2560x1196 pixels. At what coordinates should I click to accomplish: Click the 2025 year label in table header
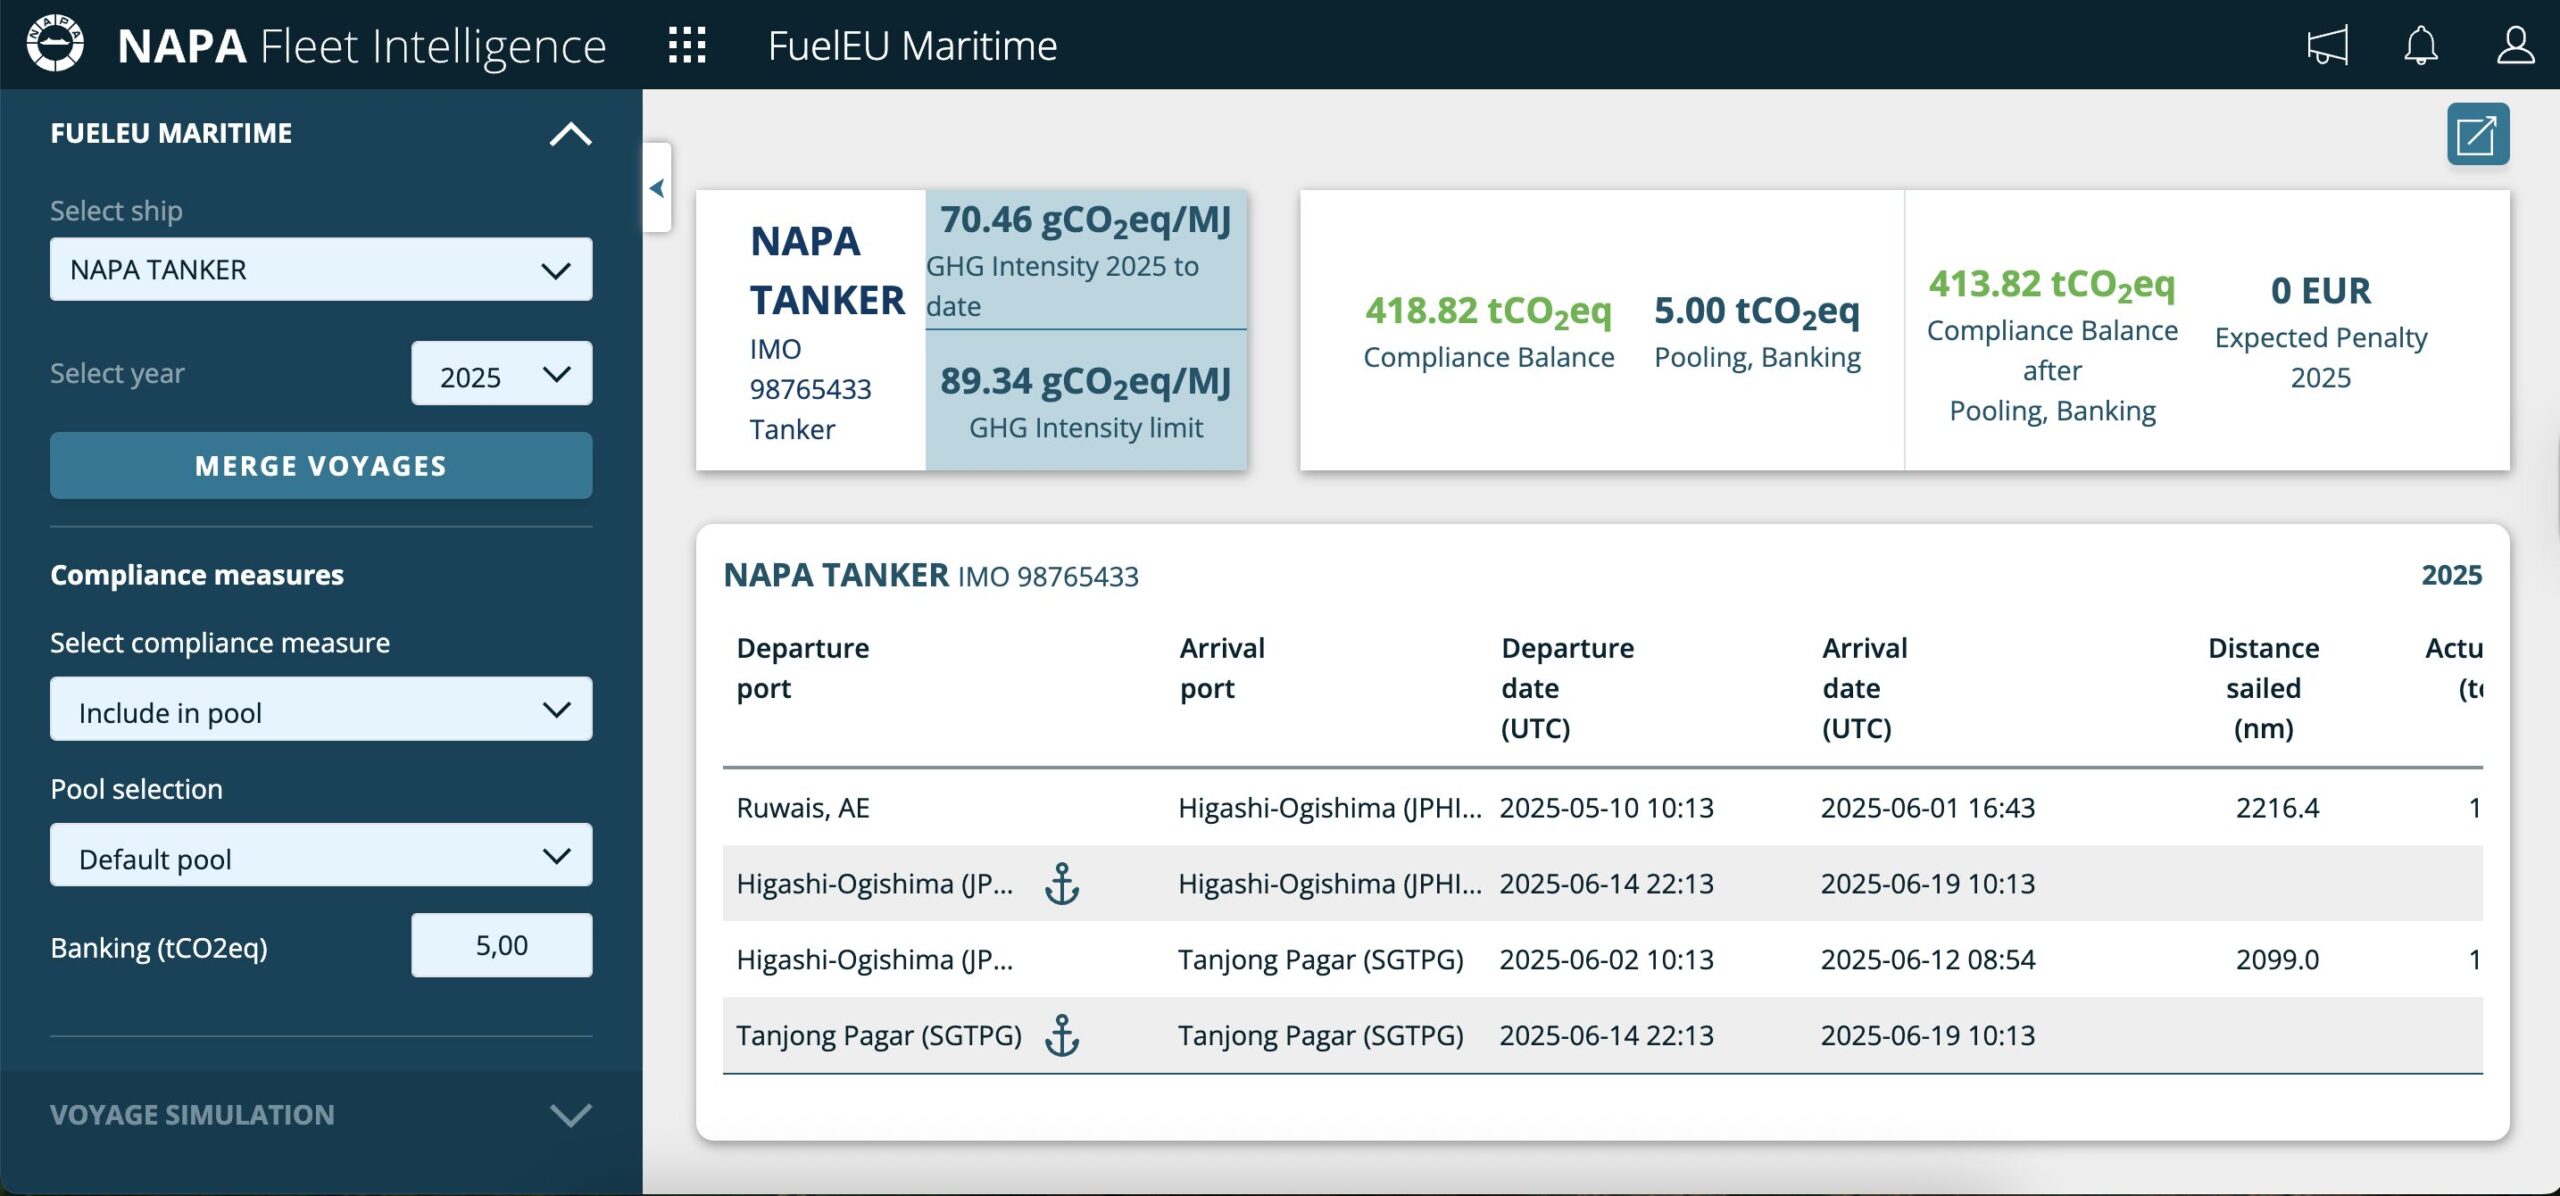coord(2451,575)
